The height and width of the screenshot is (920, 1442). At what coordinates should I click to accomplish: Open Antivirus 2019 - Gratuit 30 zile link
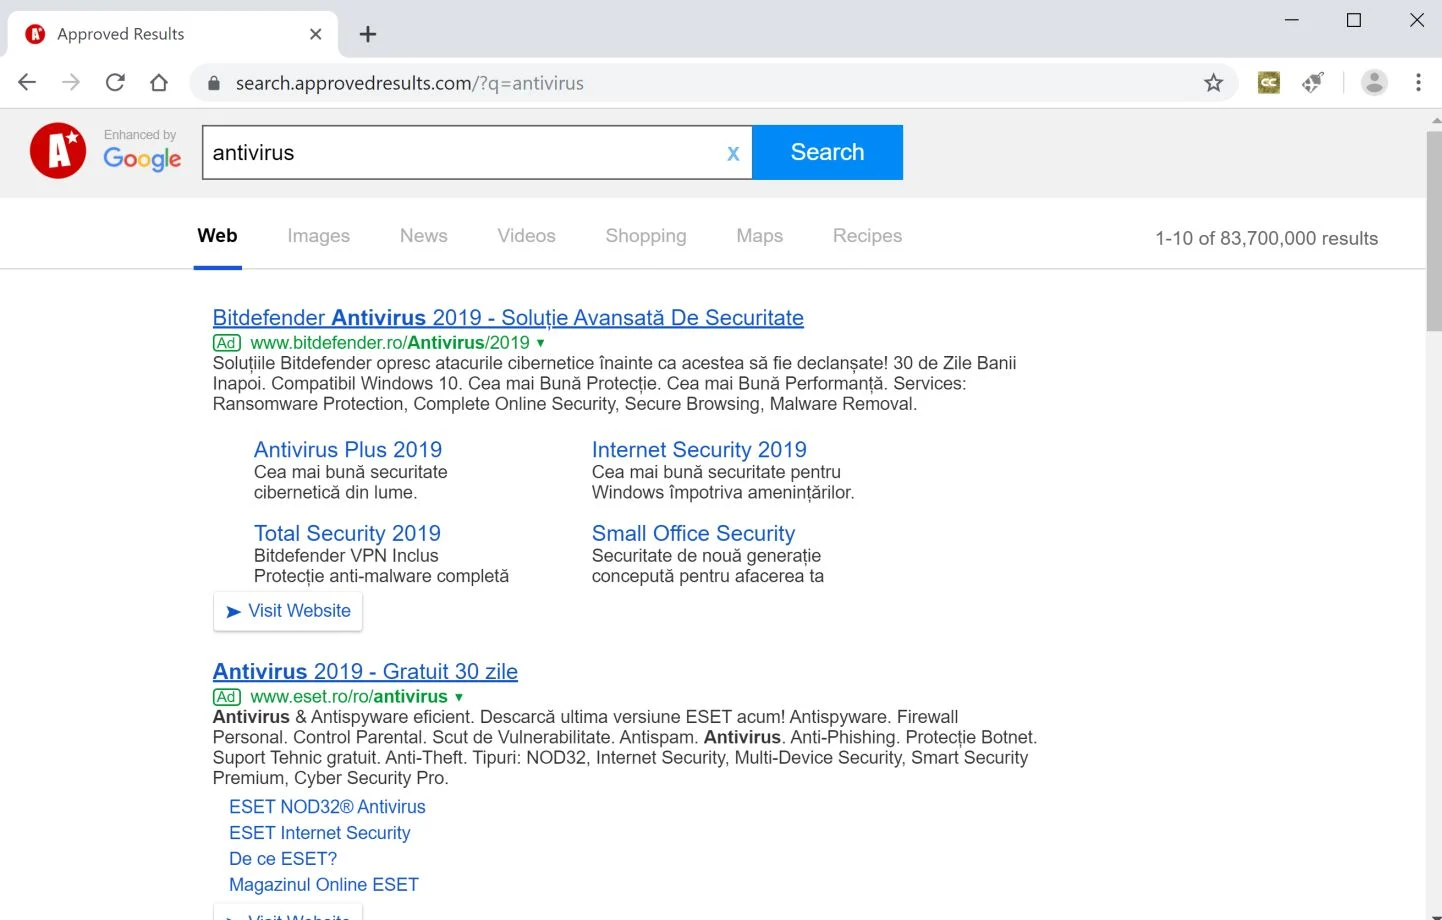click(365, 672)
